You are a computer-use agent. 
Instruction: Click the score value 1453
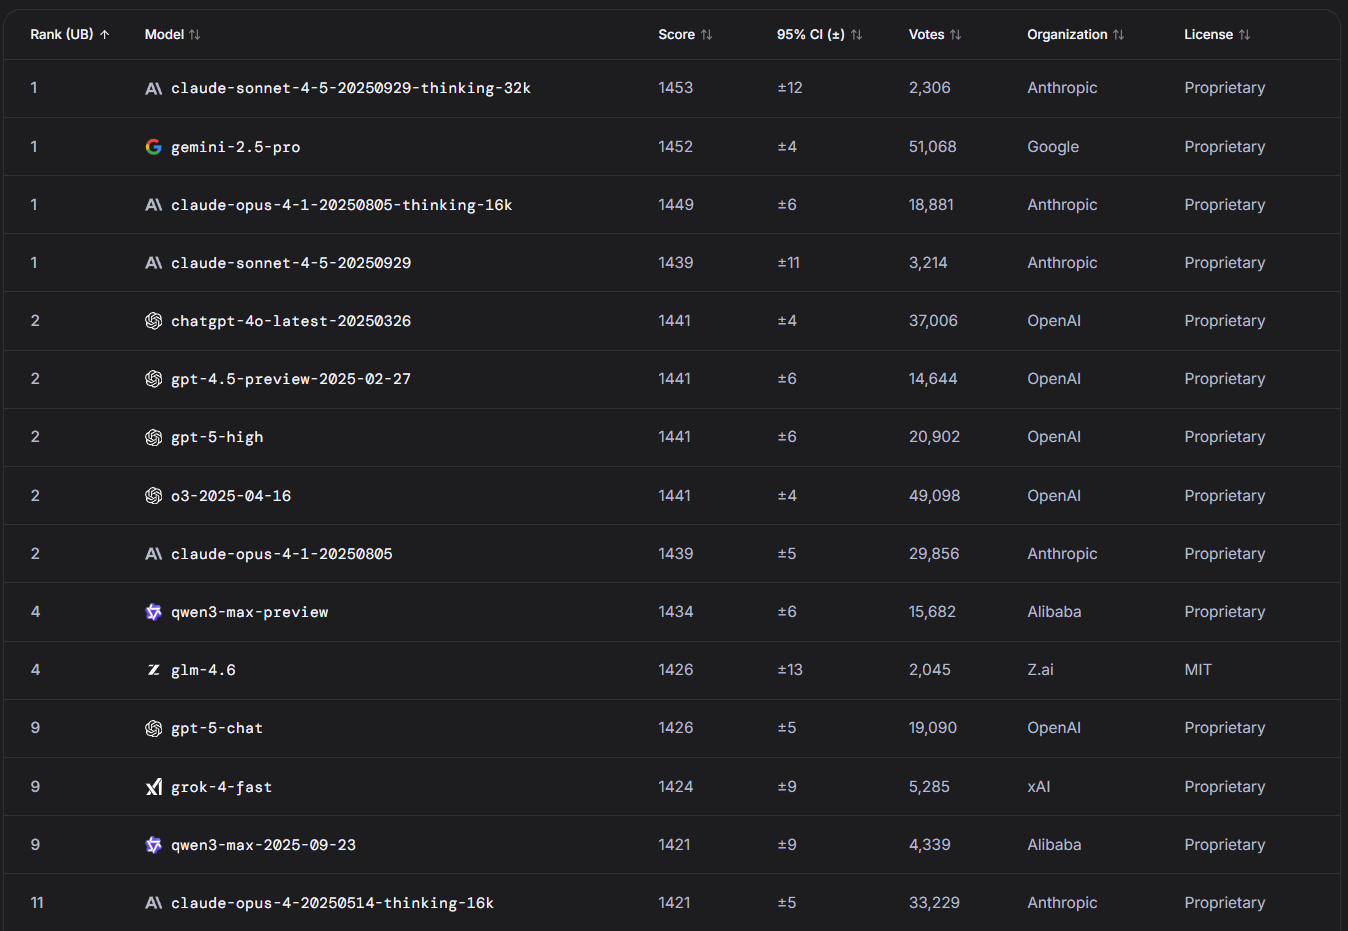point(676,88)
